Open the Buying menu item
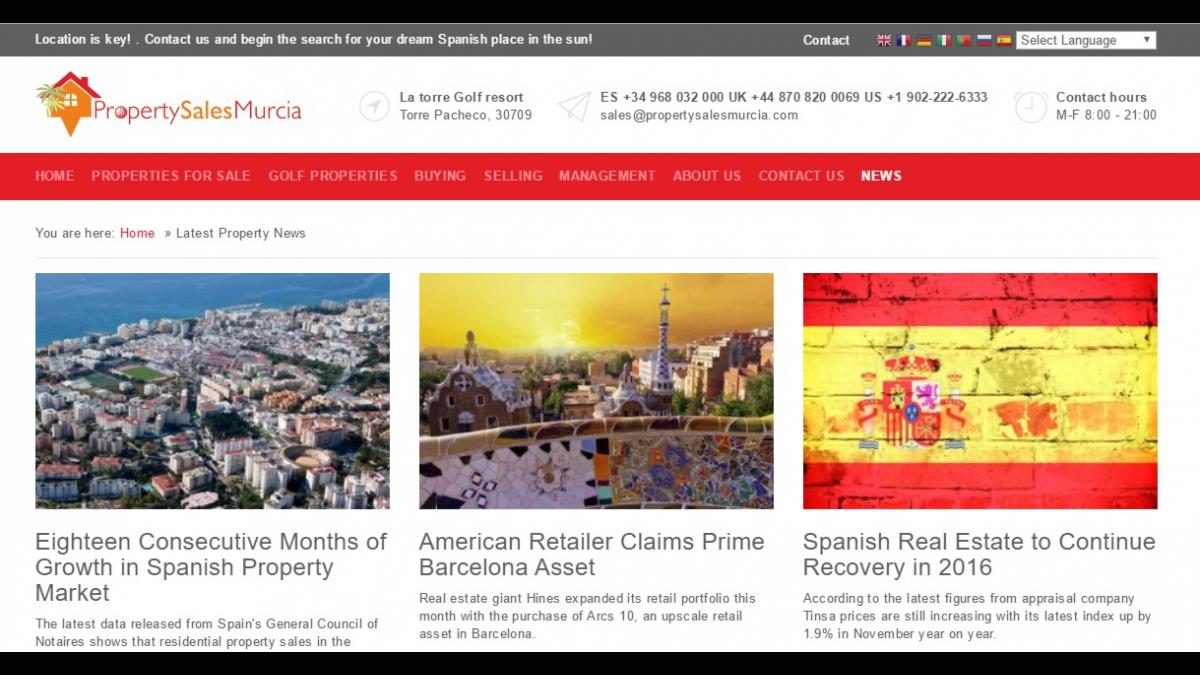The width and height of the screenshot is (1200, 675). 440,175
